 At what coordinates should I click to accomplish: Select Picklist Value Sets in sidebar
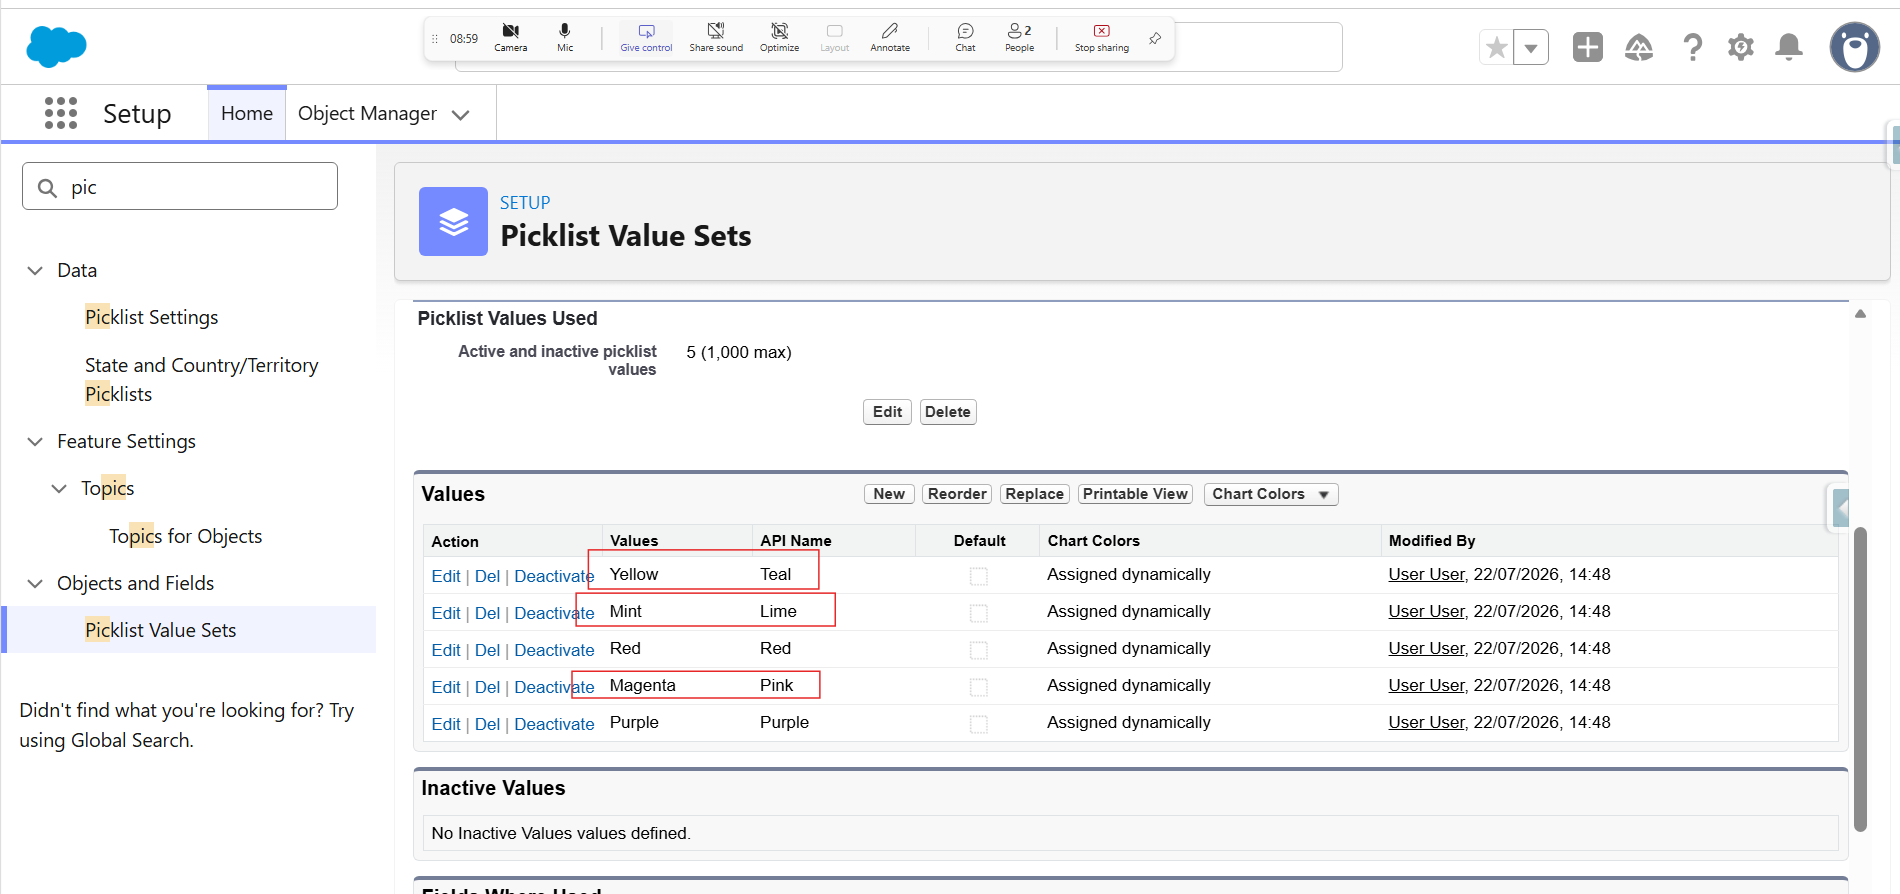click(x=161, y=630)
